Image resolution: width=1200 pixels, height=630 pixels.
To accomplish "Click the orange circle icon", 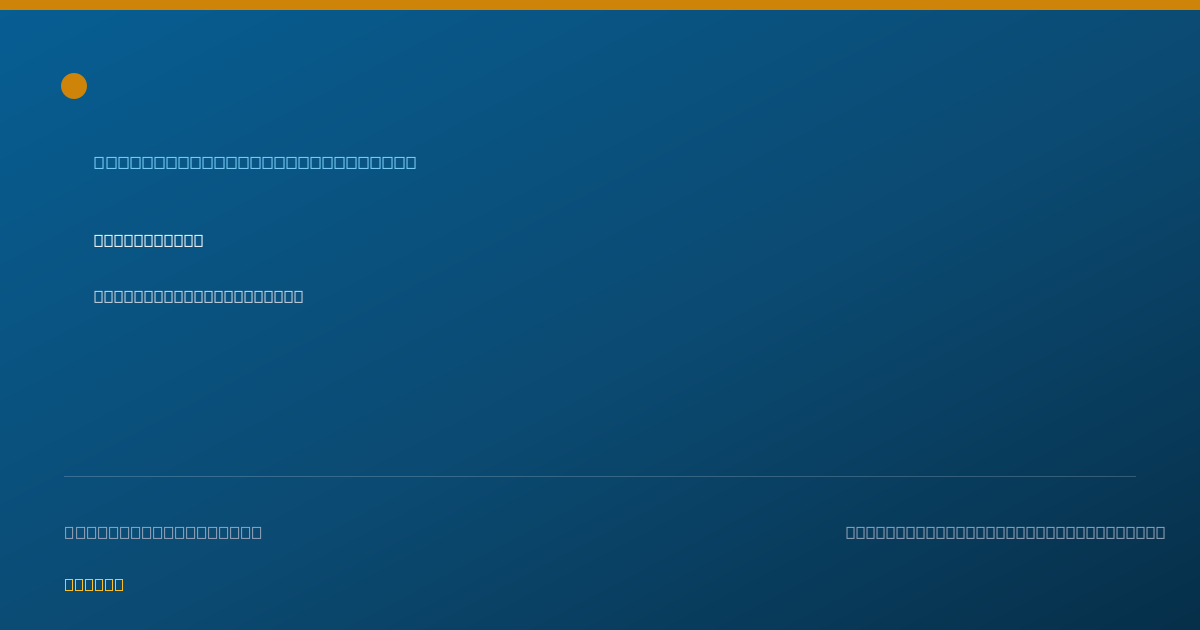I will [74, 86].
